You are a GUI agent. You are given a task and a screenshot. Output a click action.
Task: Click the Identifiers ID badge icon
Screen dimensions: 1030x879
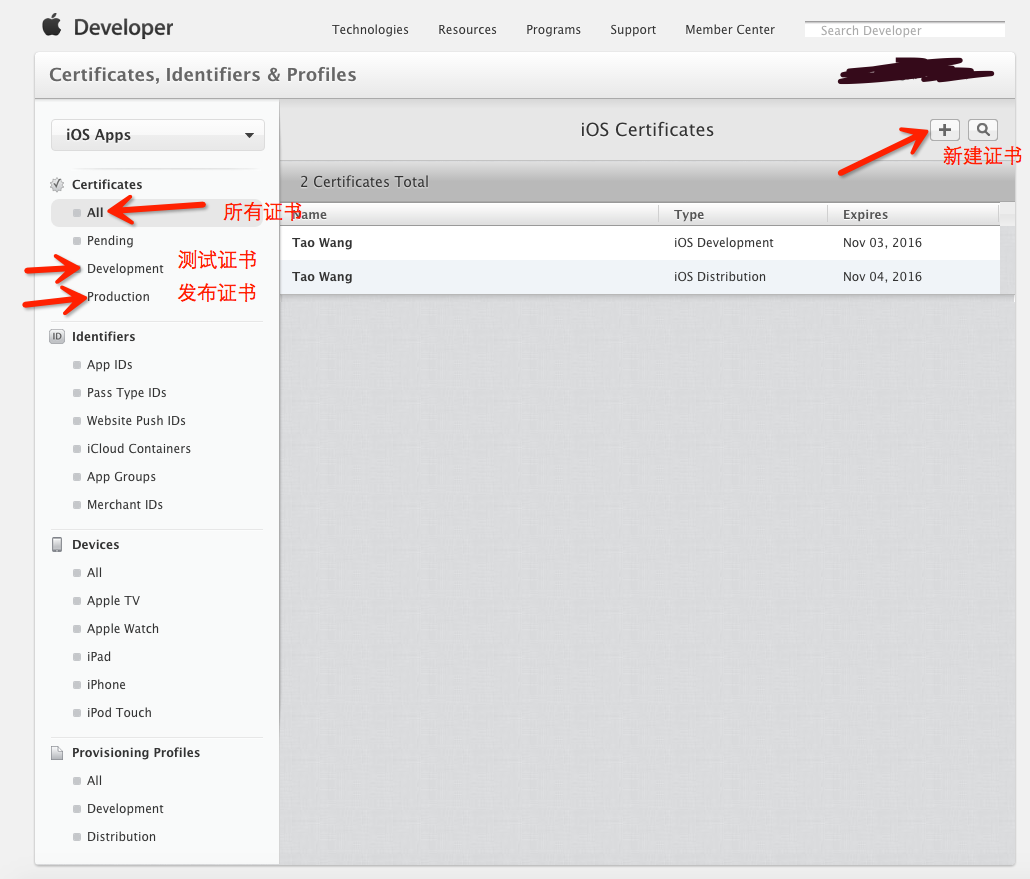(x=57, y=336)
